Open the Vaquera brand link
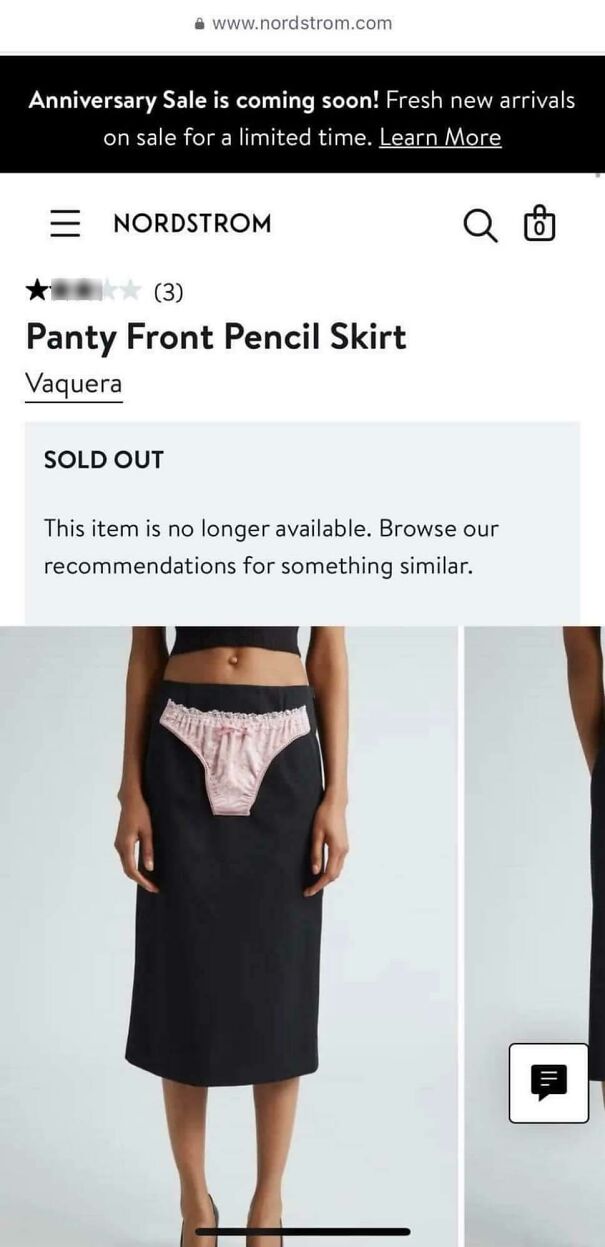Screen dimensions: 605x1247 74,384
